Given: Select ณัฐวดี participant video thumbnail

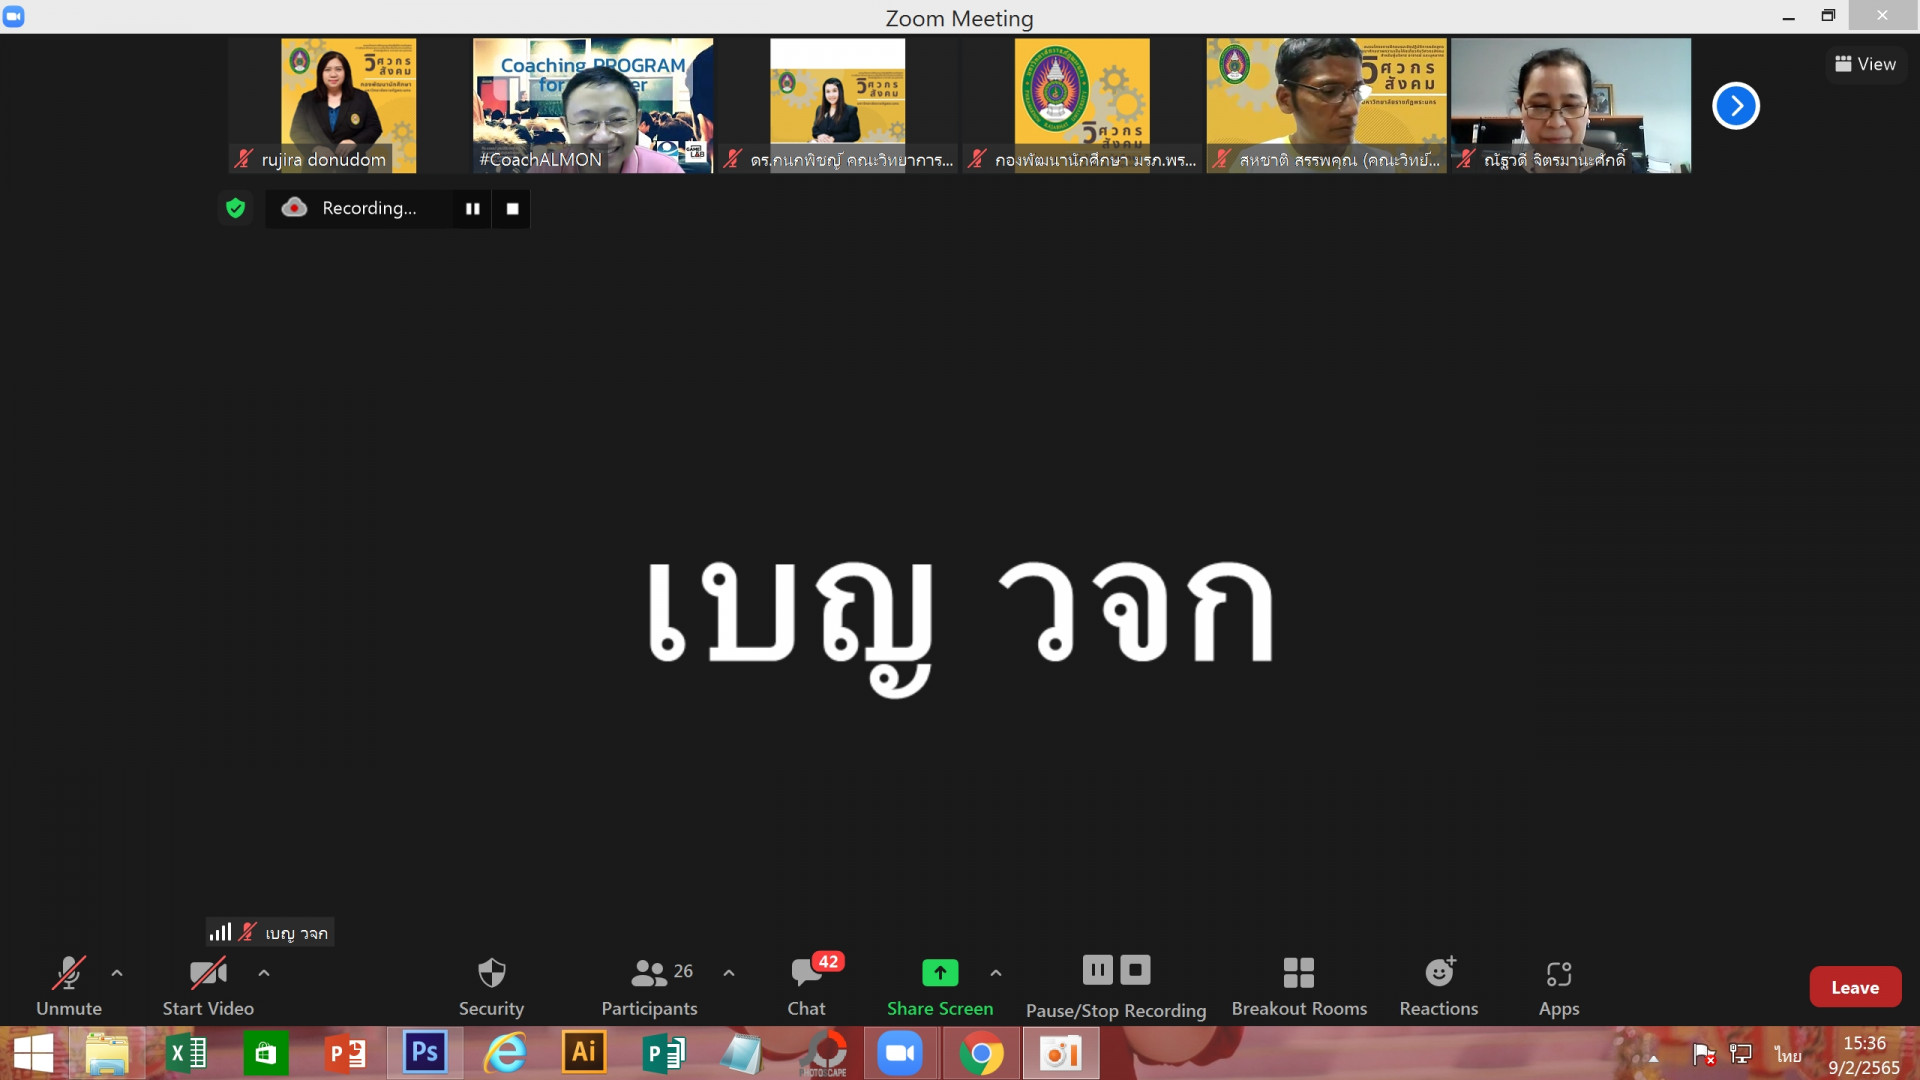Looking at the screenshot, I should [x=1571, y=106].
